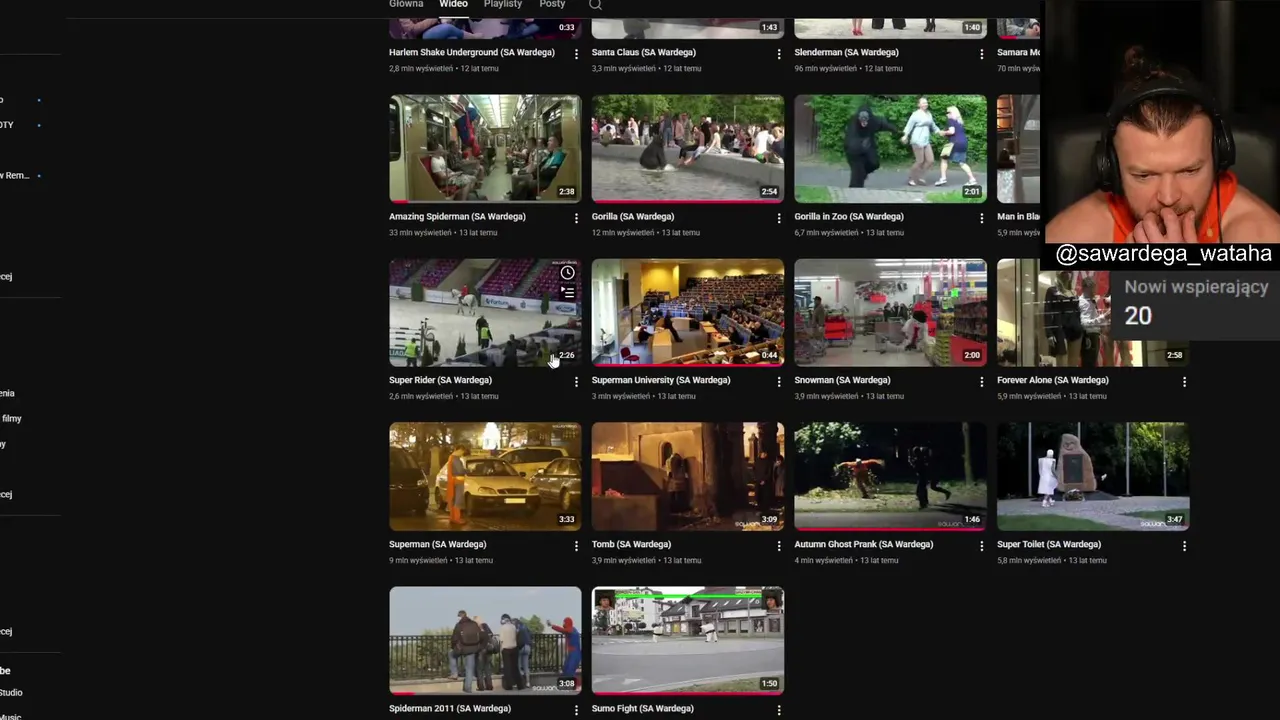Open Amazing Spiderman video title link
Image resolution: width=1280 pixels, height=720 pixels.
(457, 216)
